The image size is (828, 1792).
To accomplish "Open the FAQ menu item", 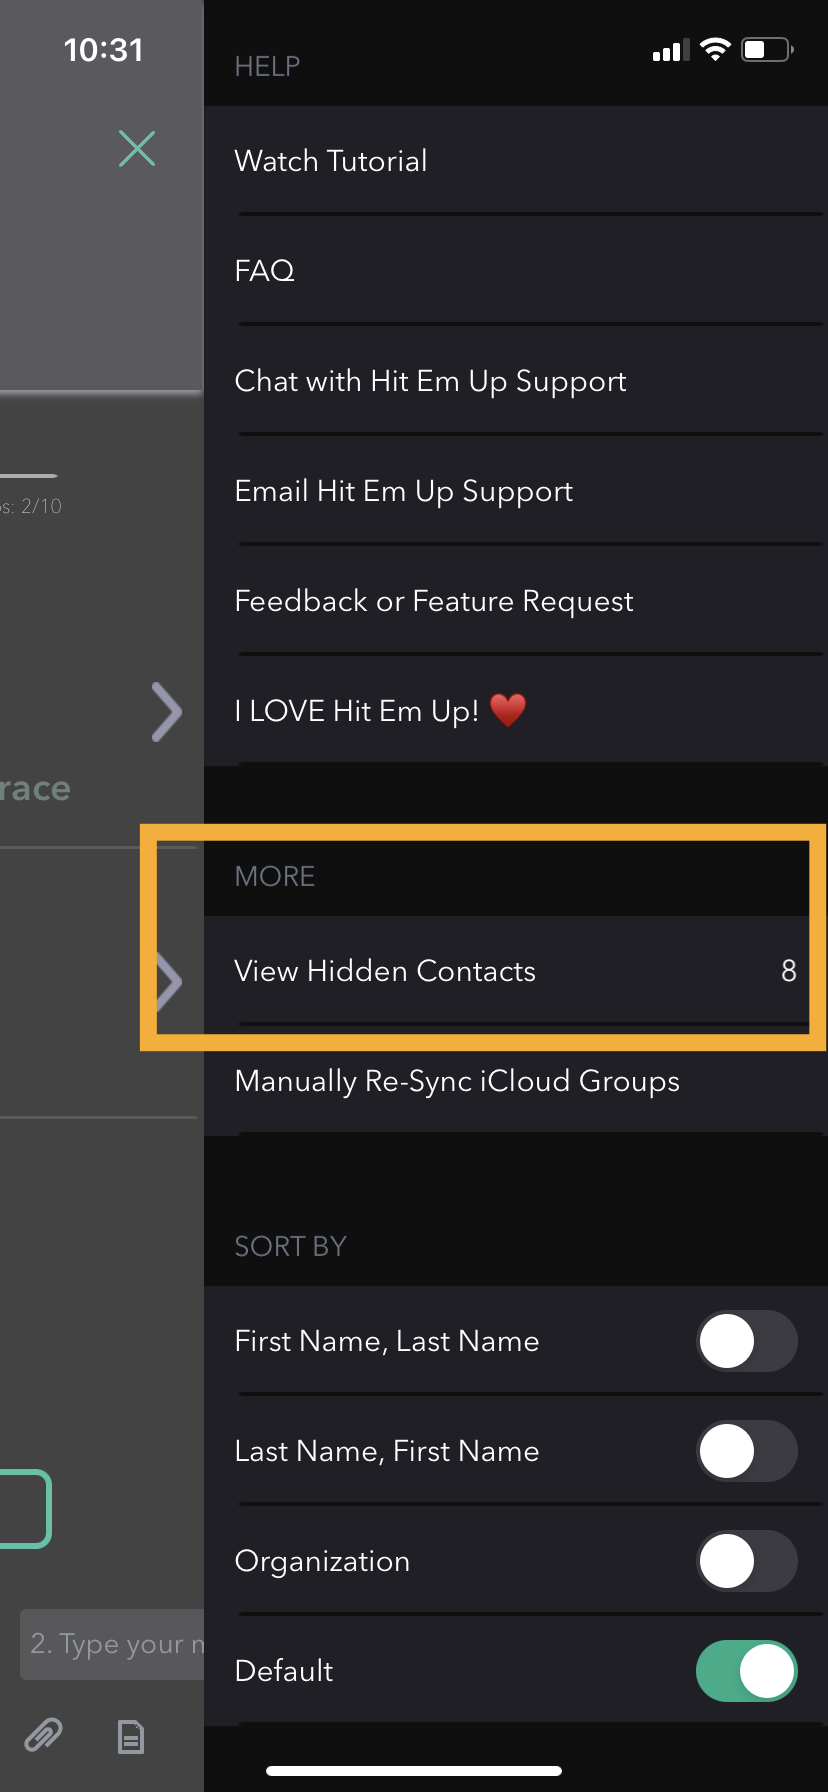I will [x=265, y=271].
